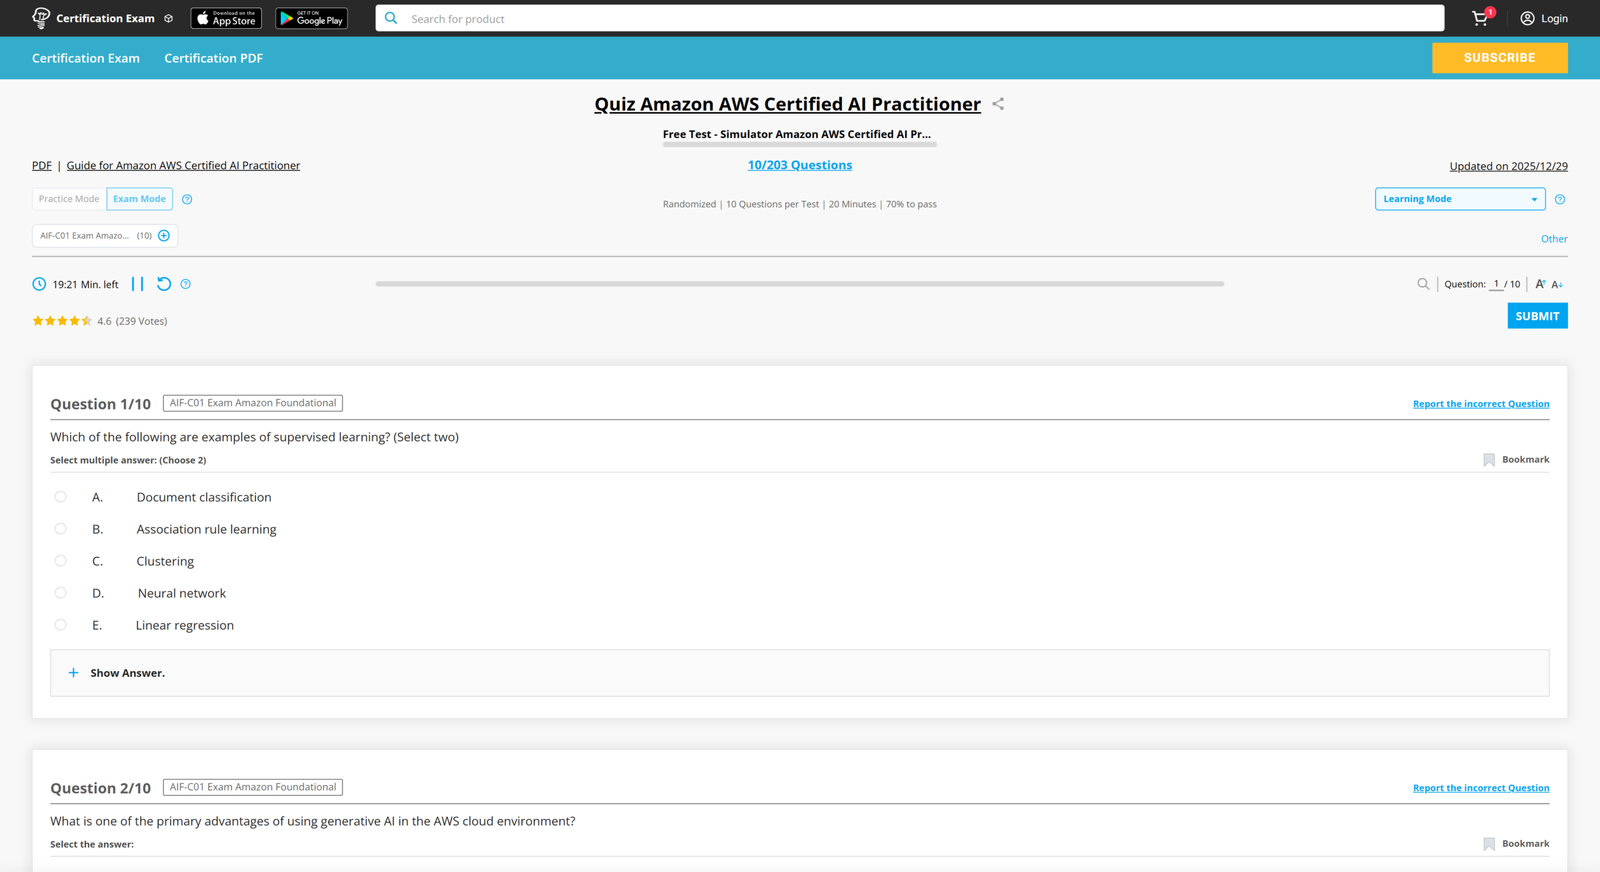
Task: Click help icon next to Exam Mode
Action: (187, 199)
